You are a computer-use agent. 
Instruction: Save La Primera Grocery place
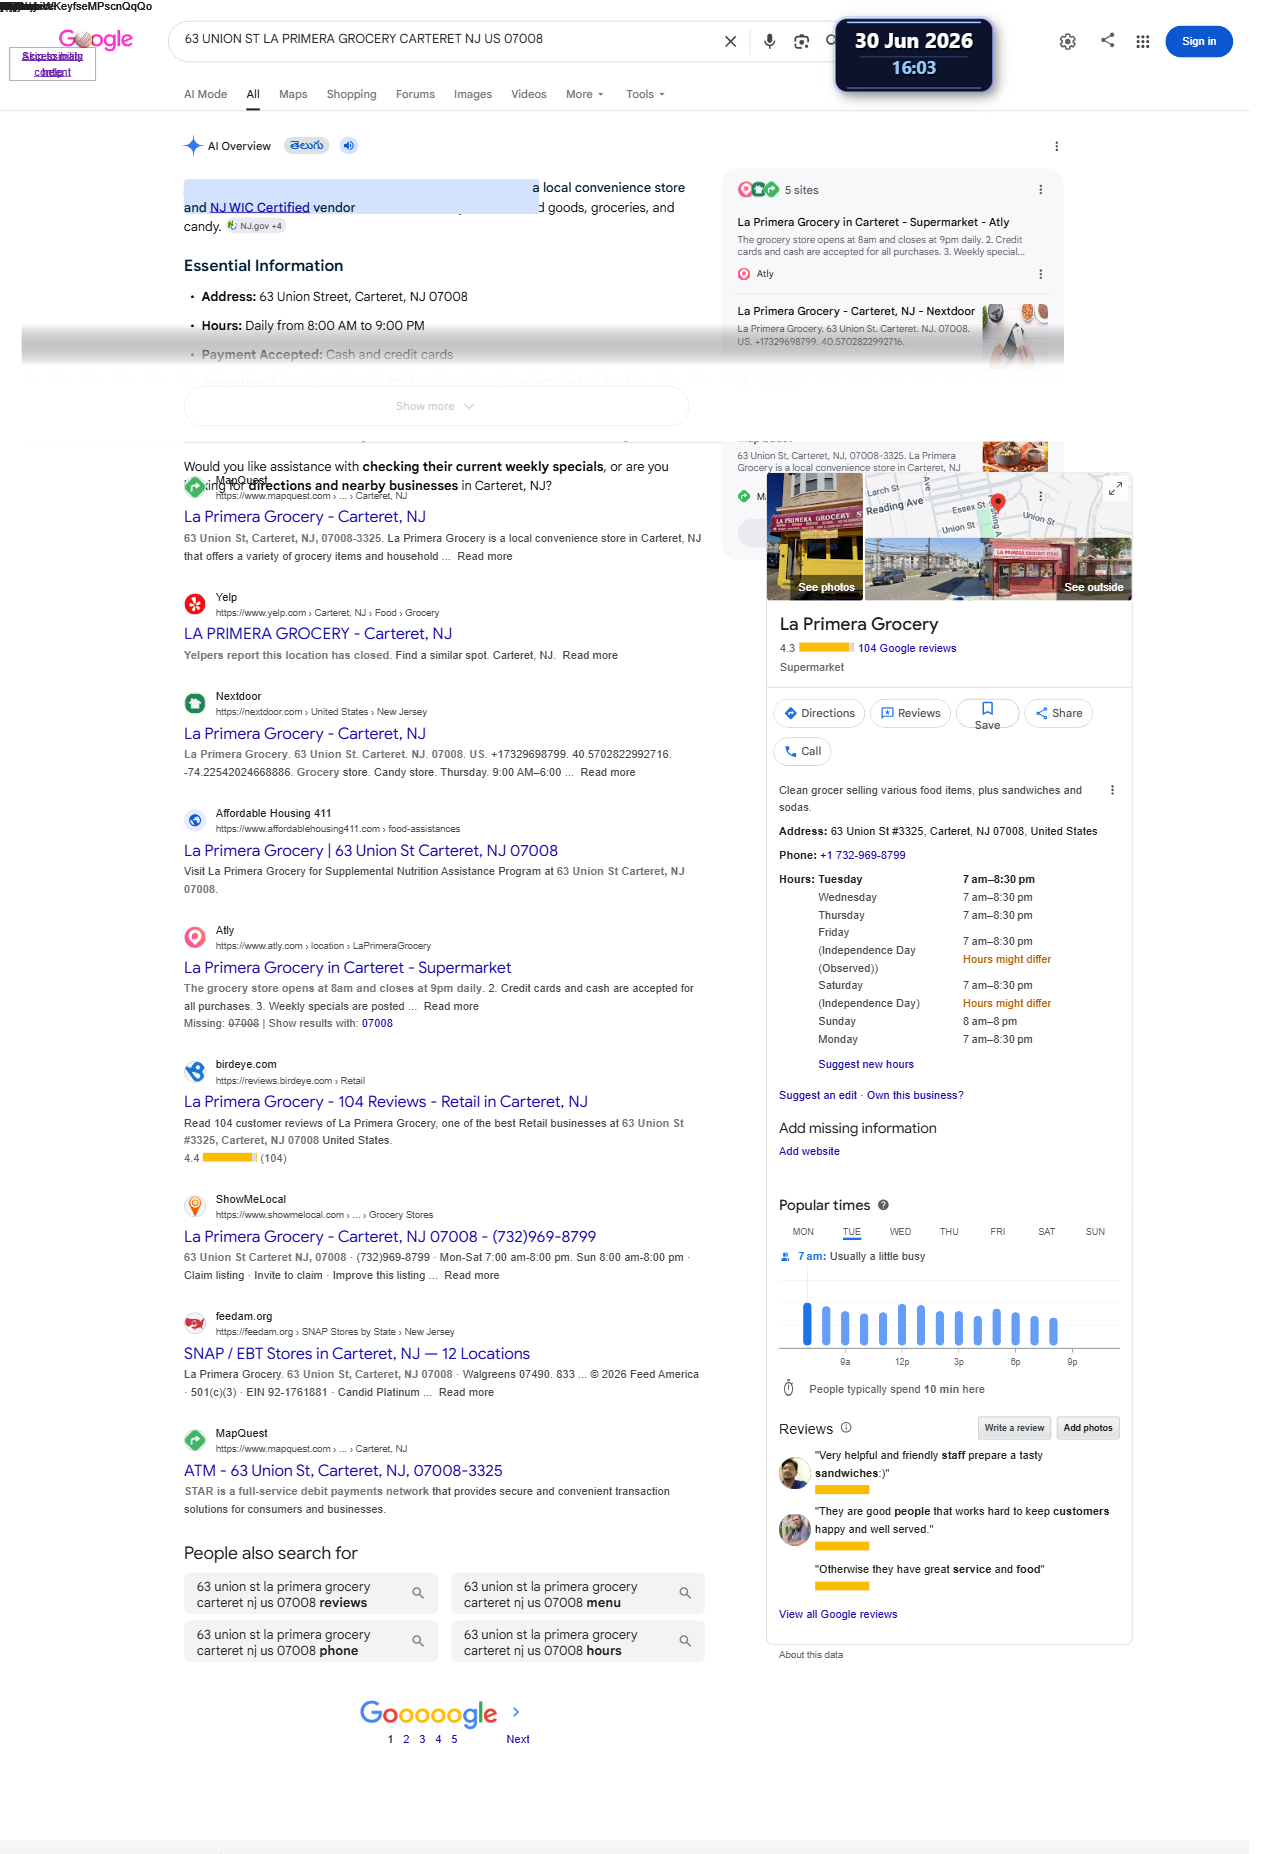point(987,713)
